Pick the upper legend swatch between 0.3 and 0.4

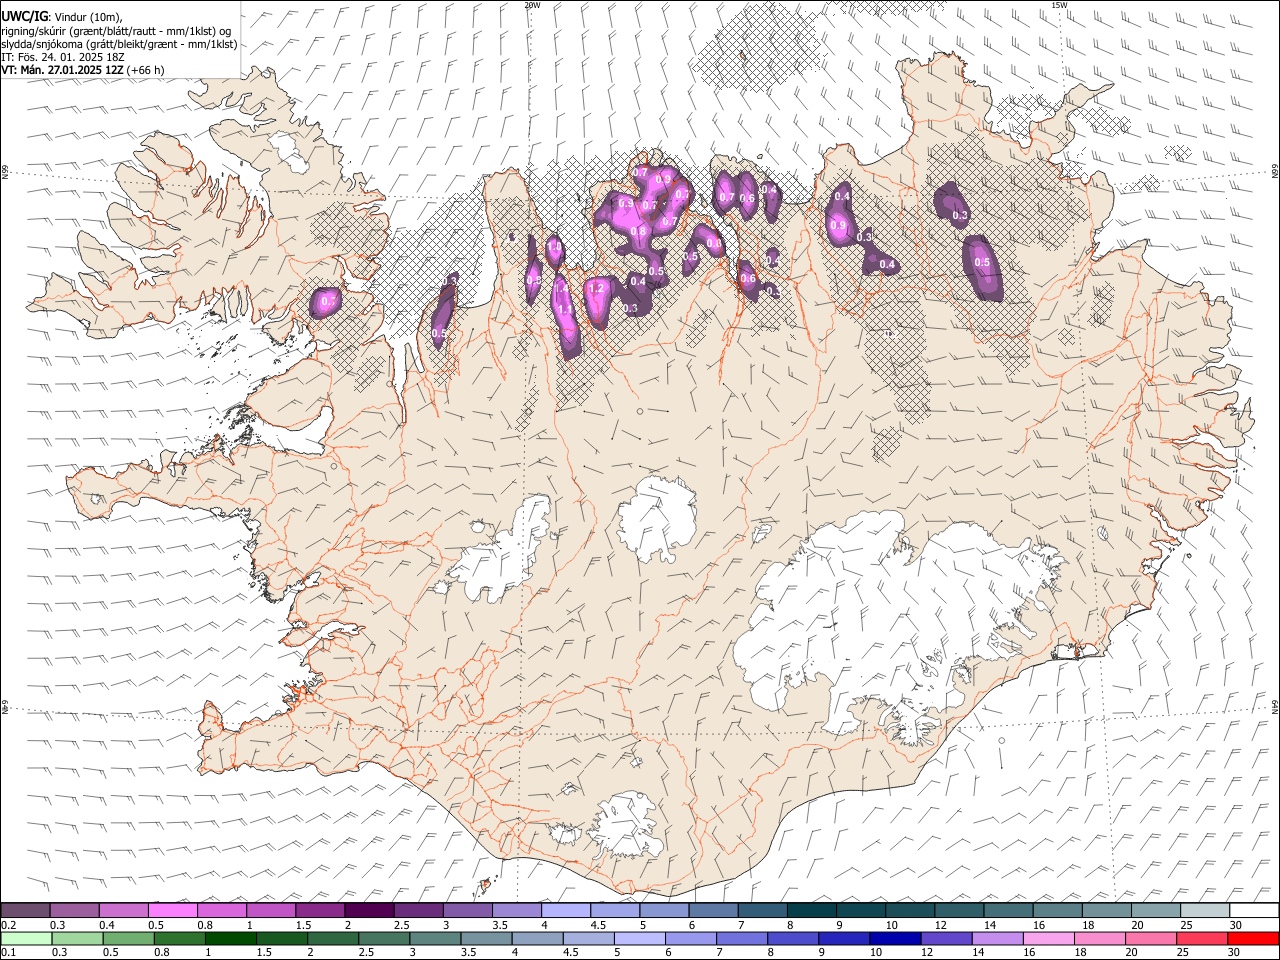tap(74, 911)
